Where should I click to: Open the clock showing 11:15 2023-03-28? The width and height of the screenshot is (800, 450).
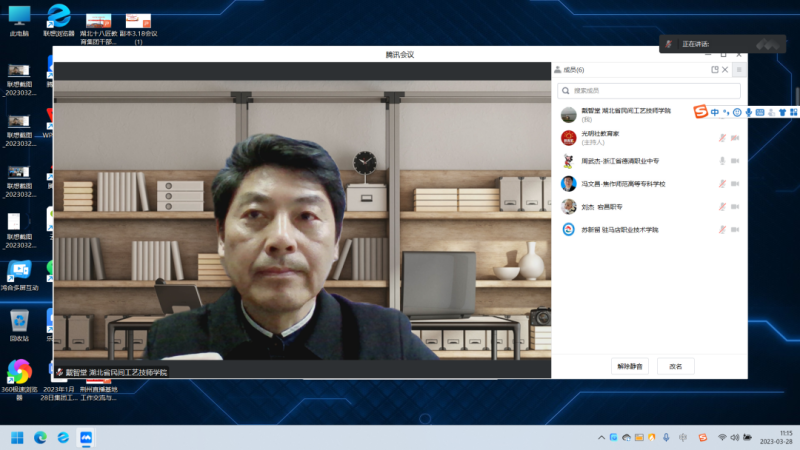777,437
